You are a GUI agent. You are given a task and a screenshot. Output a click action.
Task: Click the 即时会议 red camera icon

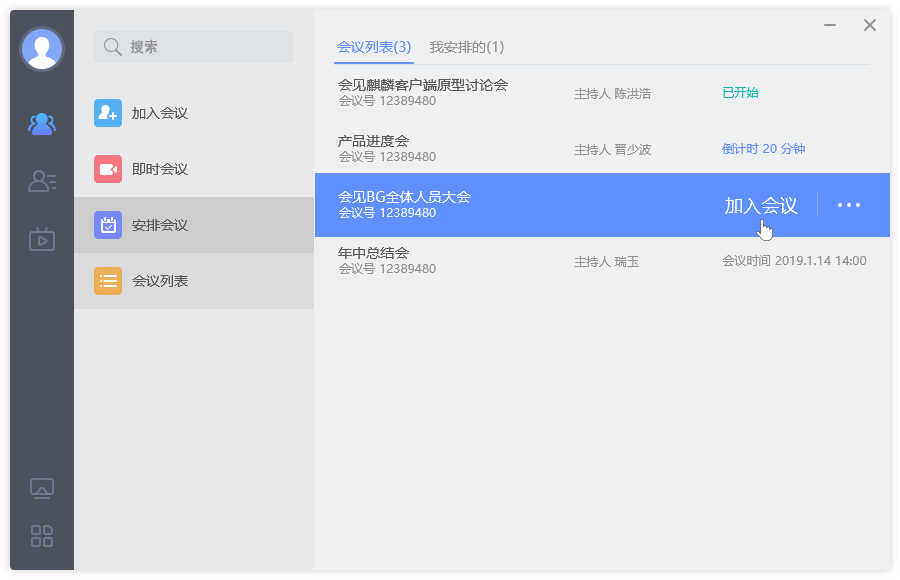tap(108, 169)
